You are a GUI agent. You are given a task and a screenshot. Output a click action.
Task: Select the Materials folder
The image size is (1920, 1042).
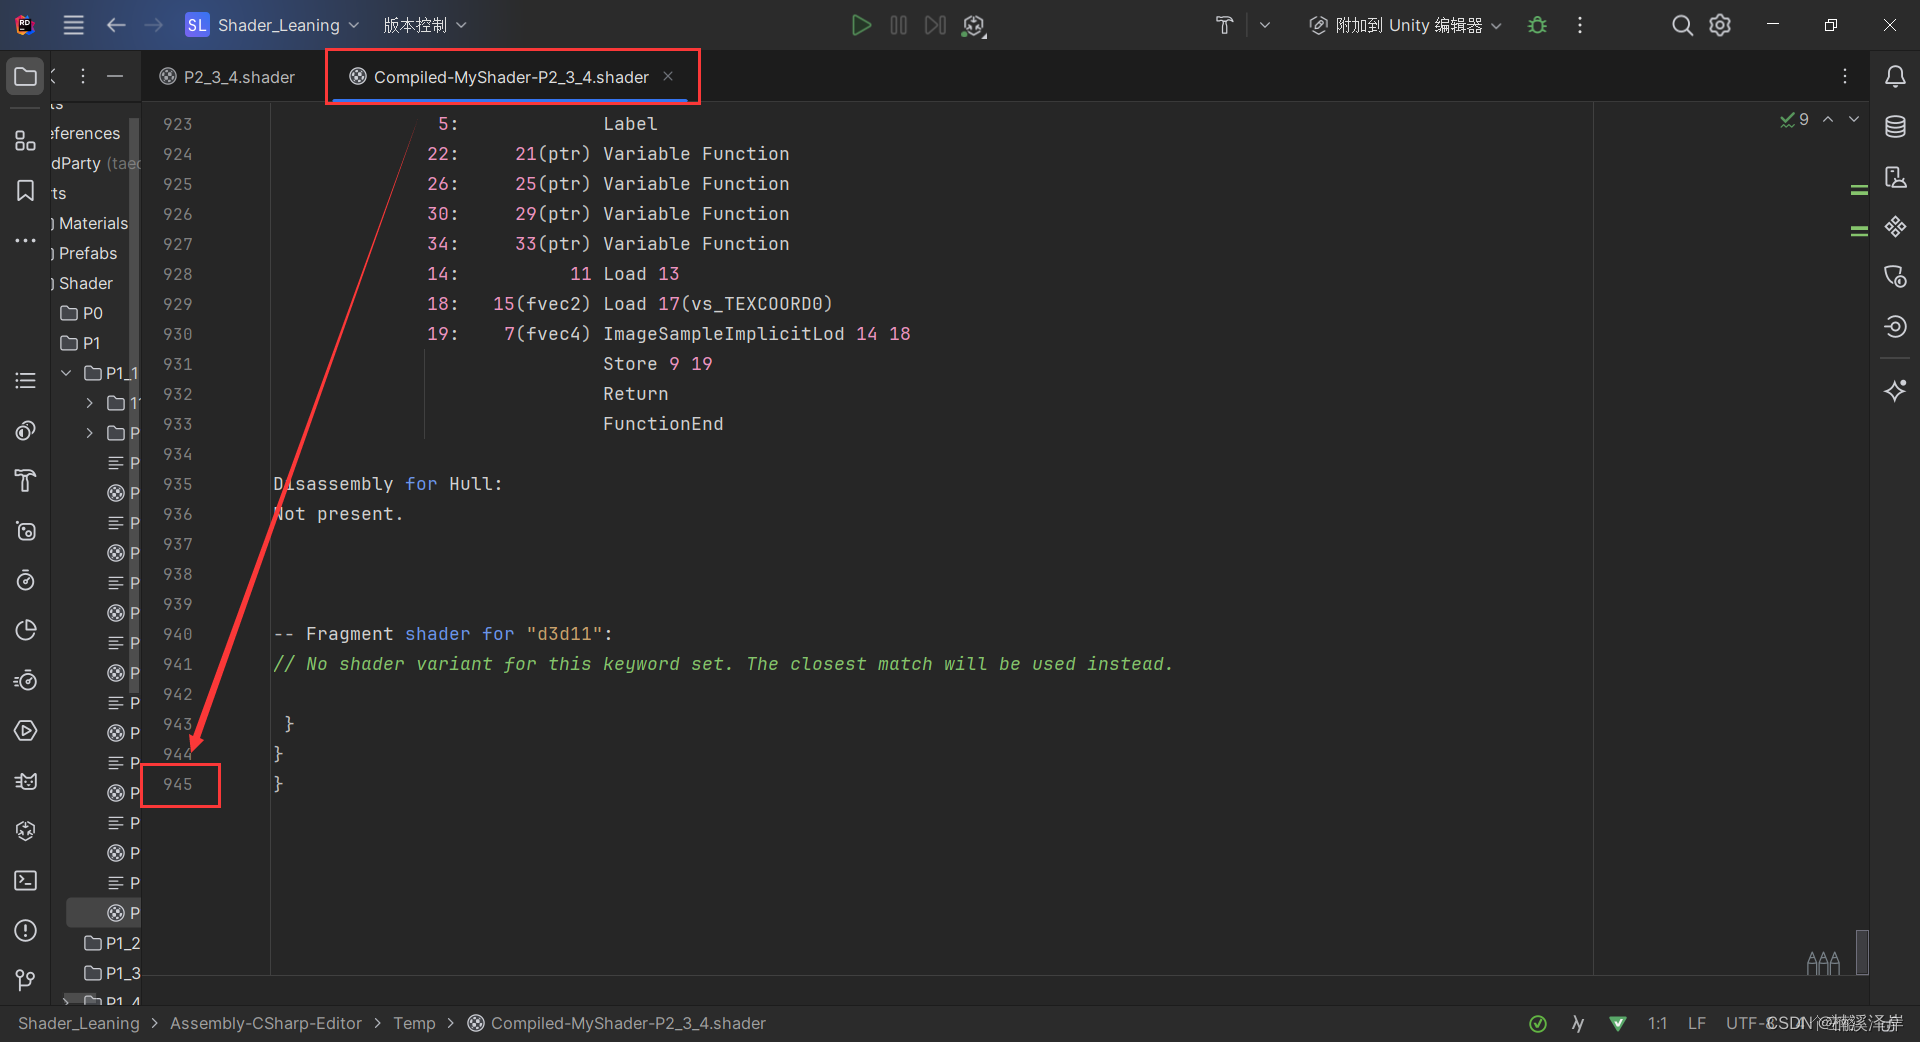(92, 223)
